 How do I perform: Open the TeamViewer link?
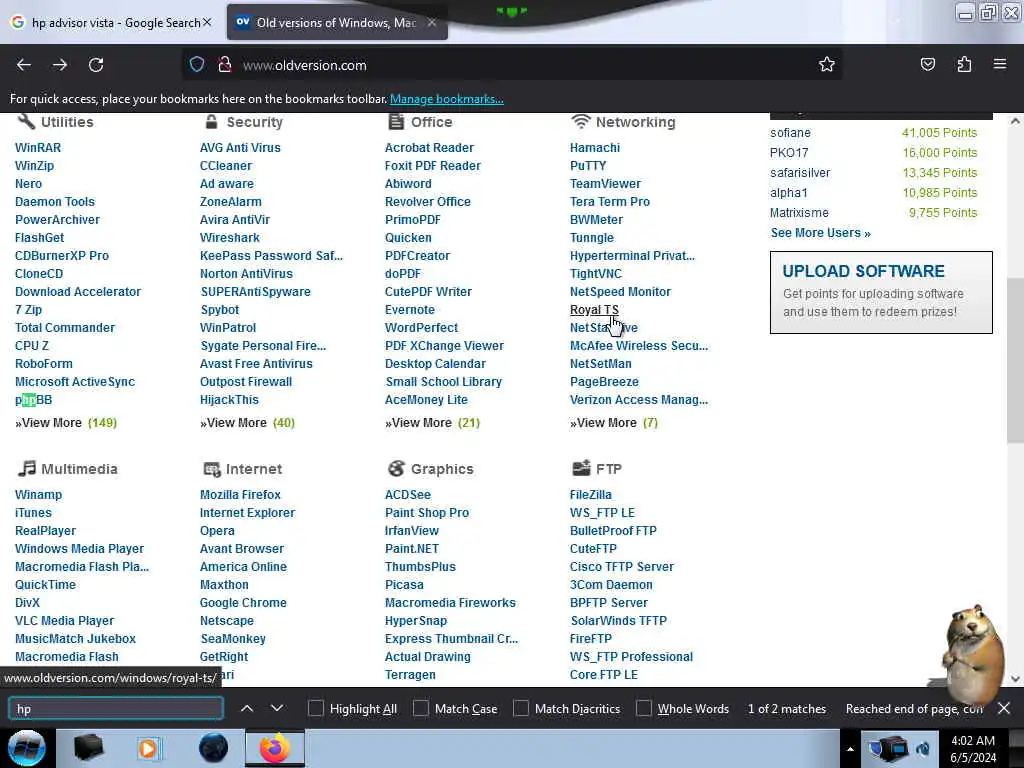(605, 184)
